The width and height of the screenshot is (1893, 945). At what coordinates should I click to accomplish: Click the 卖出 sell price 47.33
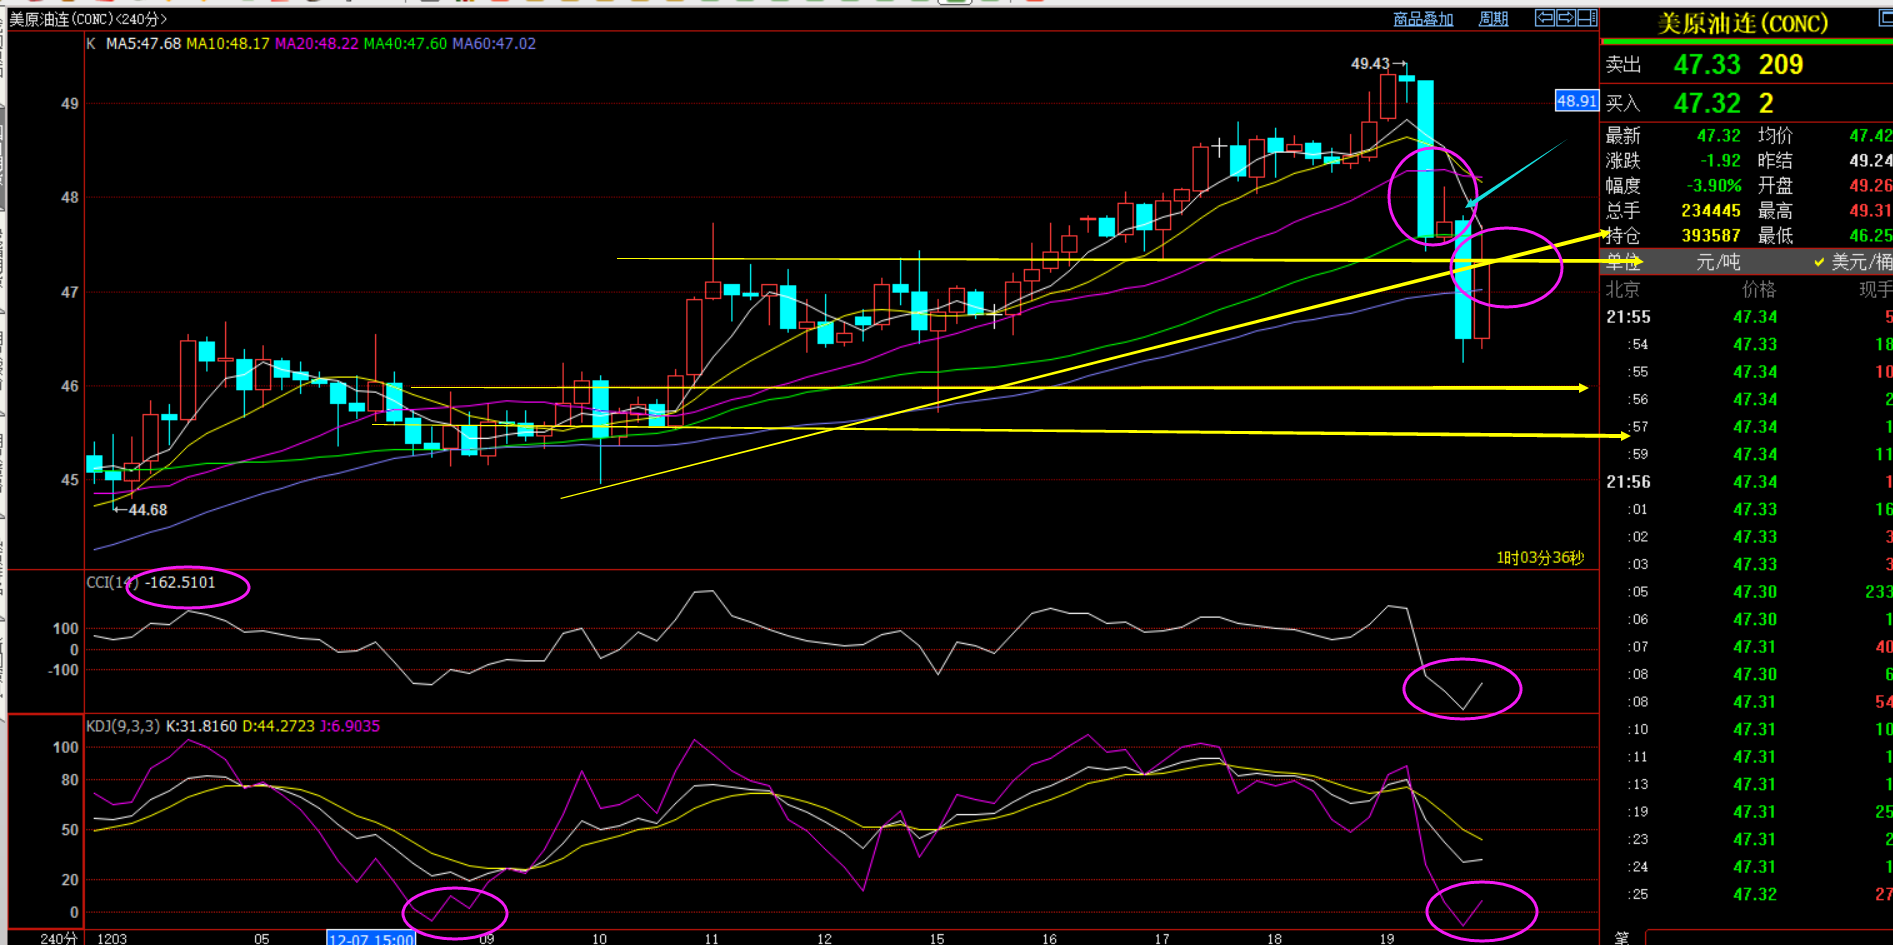click(x=1707, y=65)
